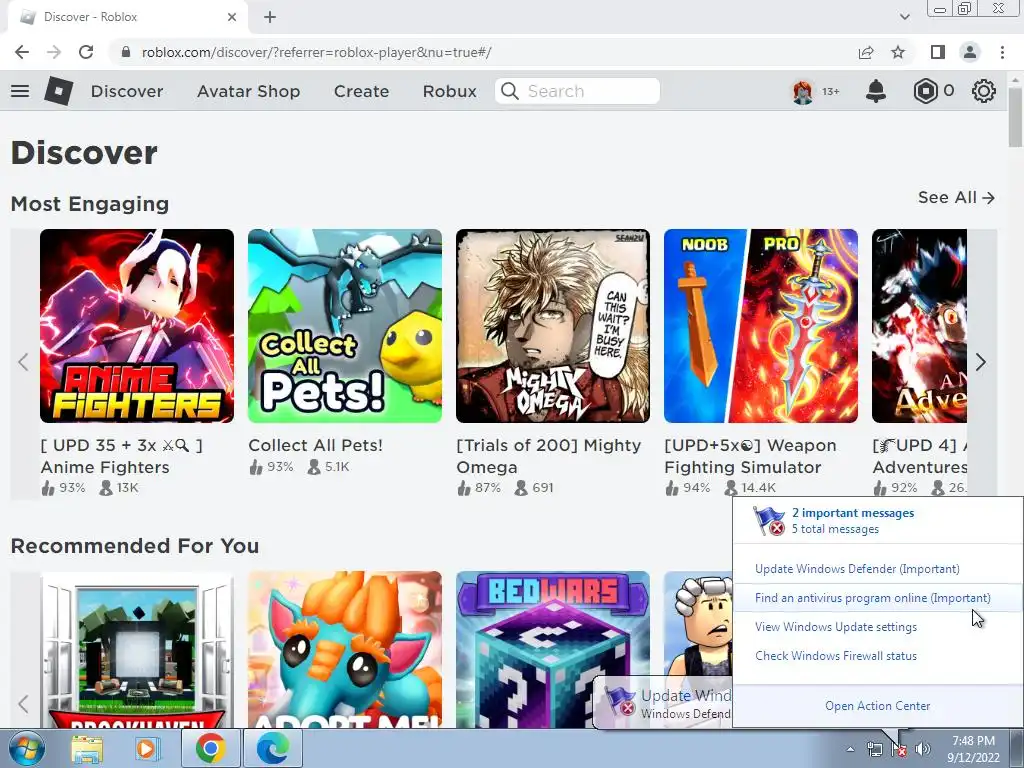Click the Roblox logo icon

click(59, 91)
